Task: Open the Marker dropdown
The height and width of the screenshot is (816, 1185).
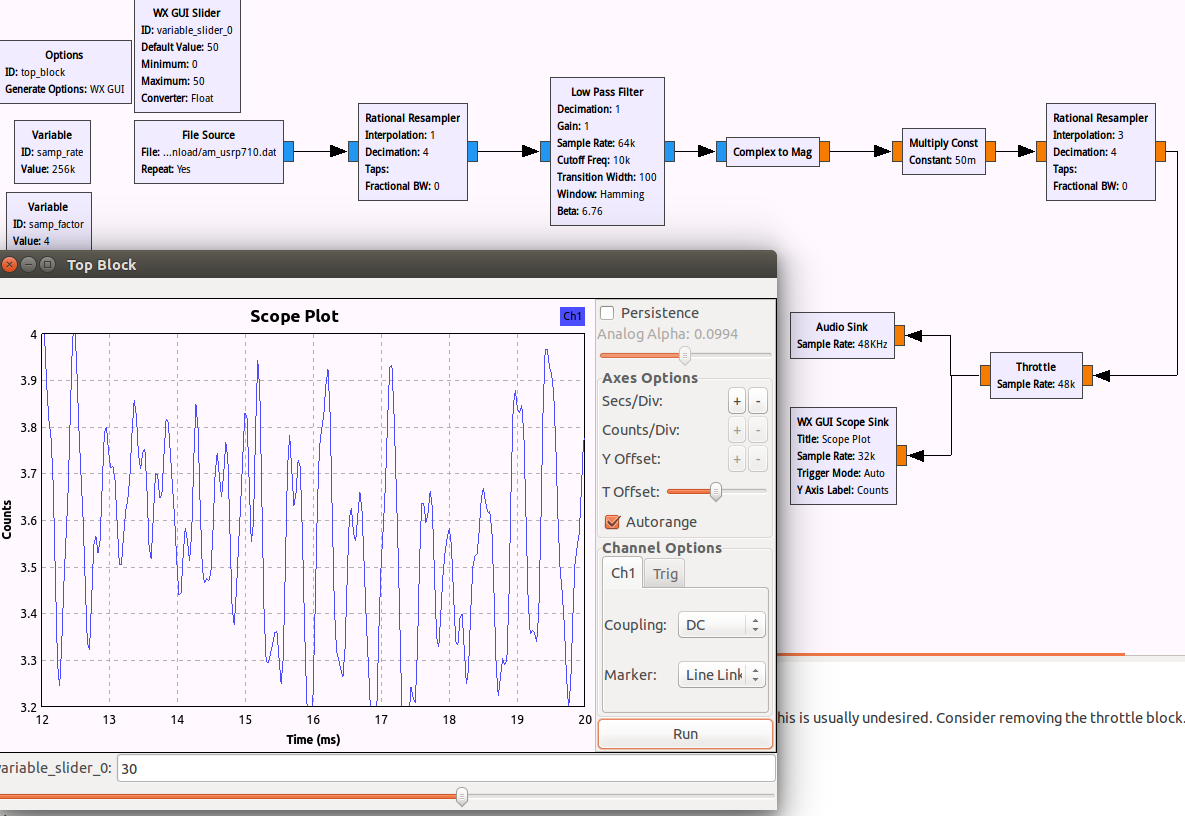Action: (721, 675)
